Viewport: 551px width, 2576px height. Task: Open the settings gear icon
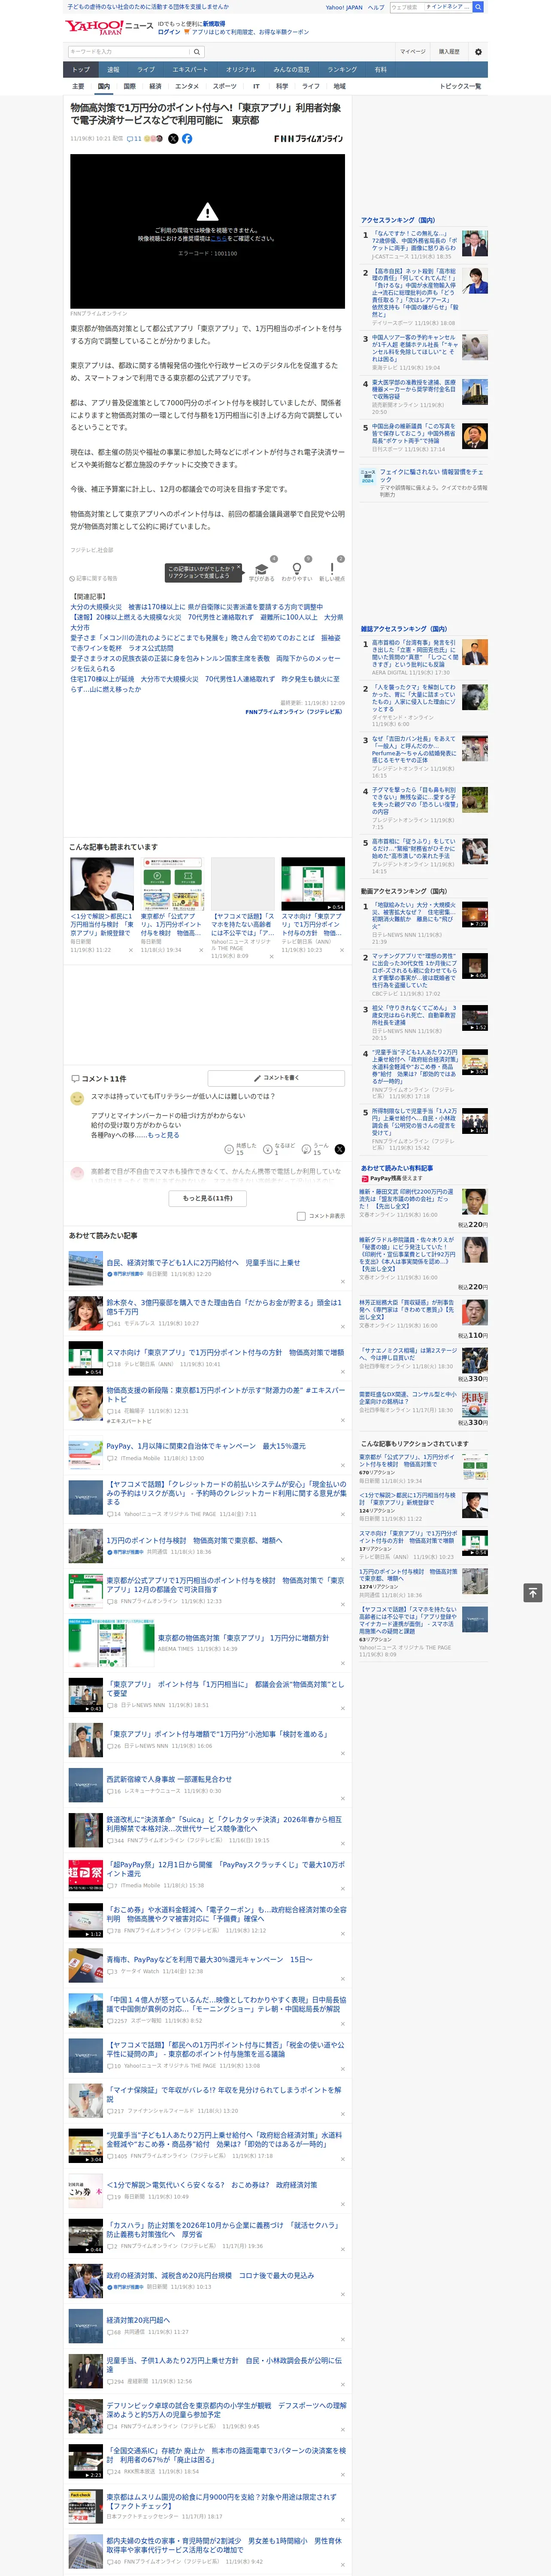(478, 52)
